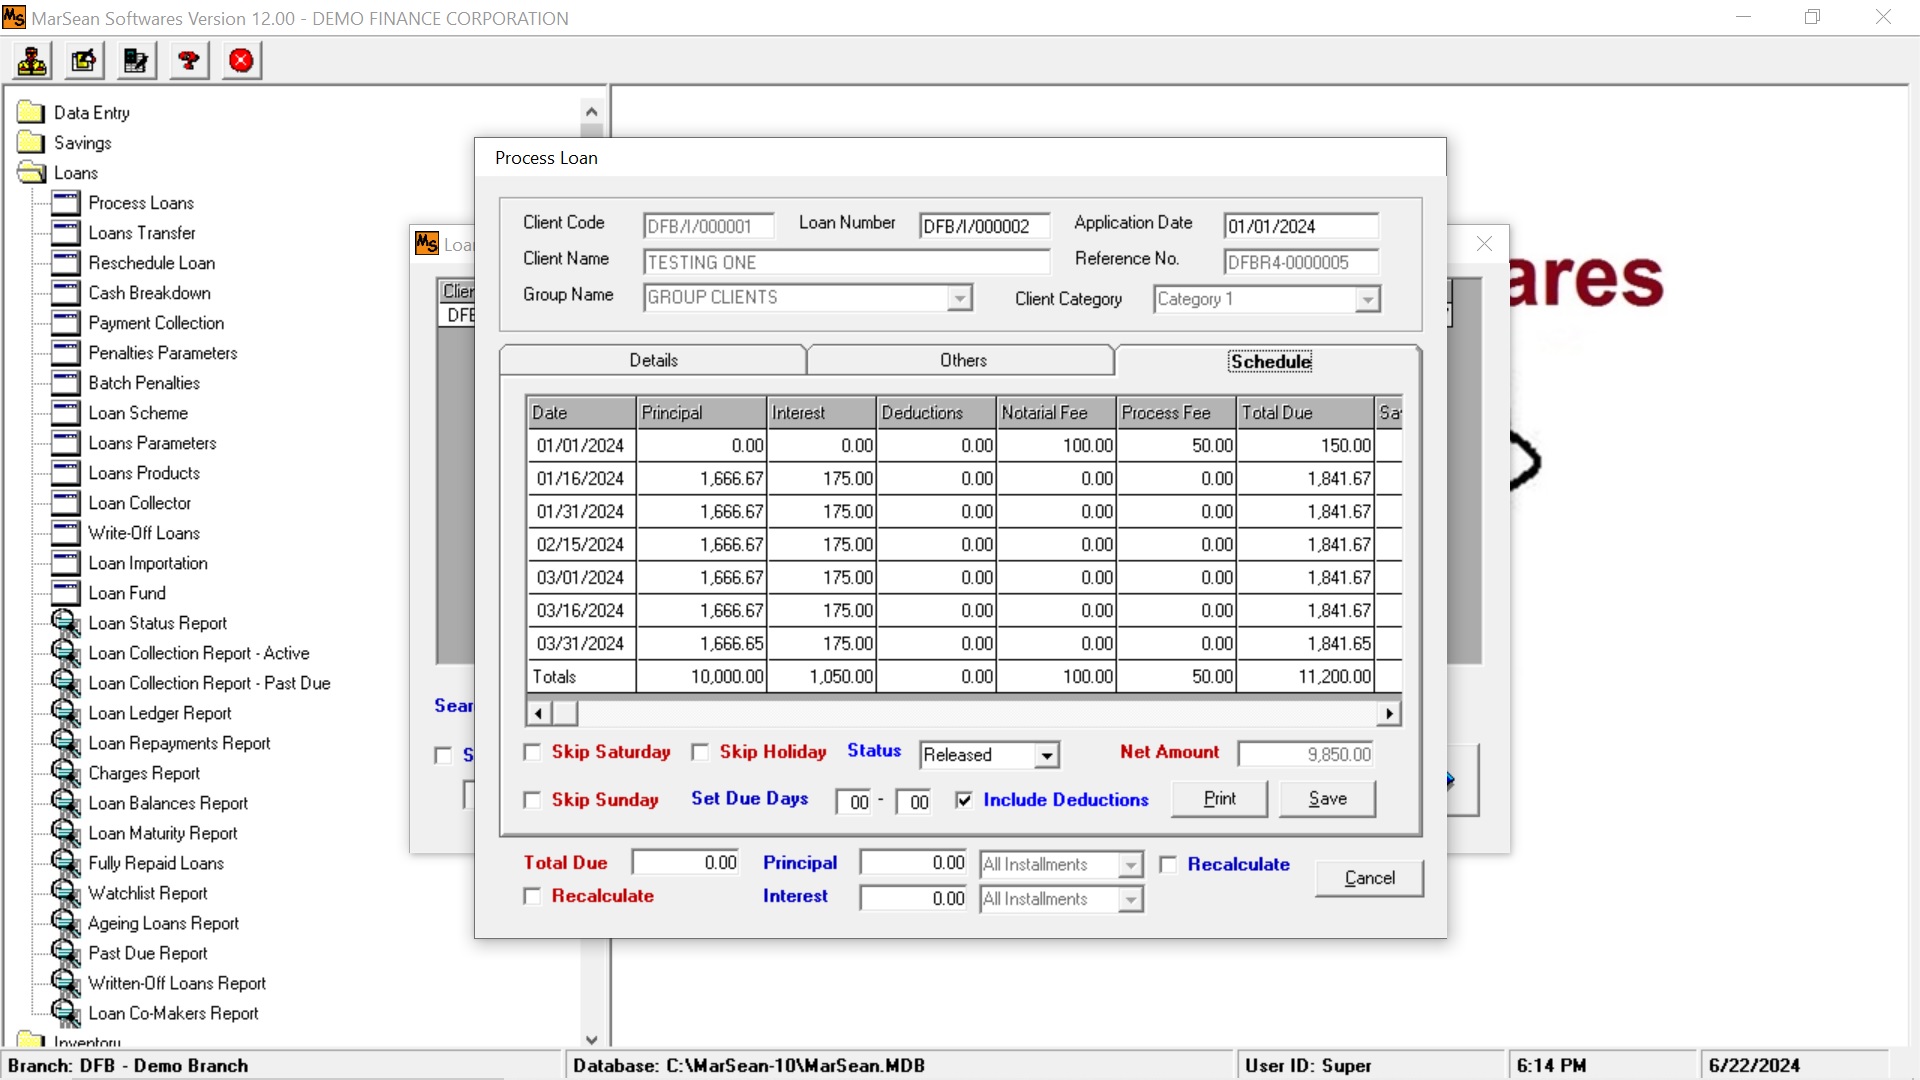
Task: Open the Payment Collection form icon
Action: click(66, 323)
